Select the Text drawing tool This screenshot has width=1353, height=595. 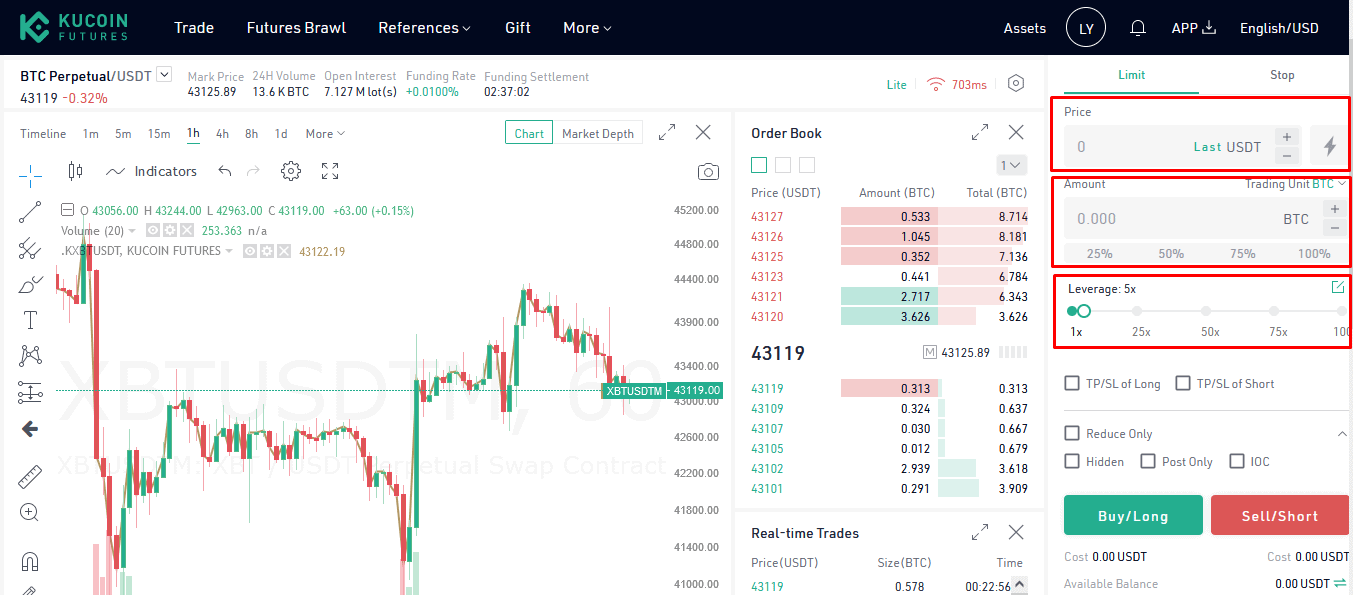[x=30, y=320]
